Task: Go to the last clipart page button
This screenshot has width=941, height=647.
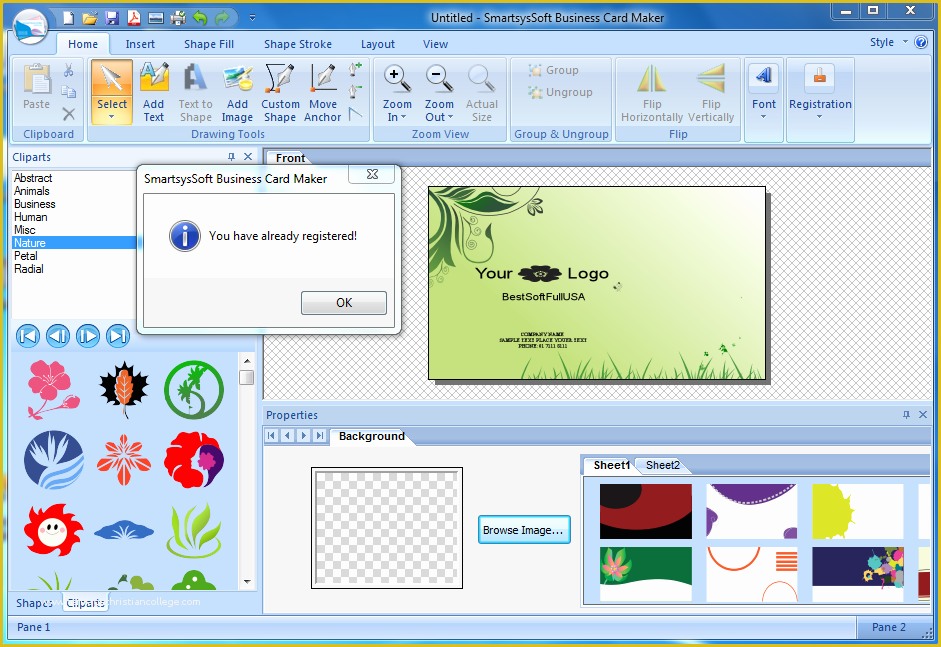Action: 118,336
